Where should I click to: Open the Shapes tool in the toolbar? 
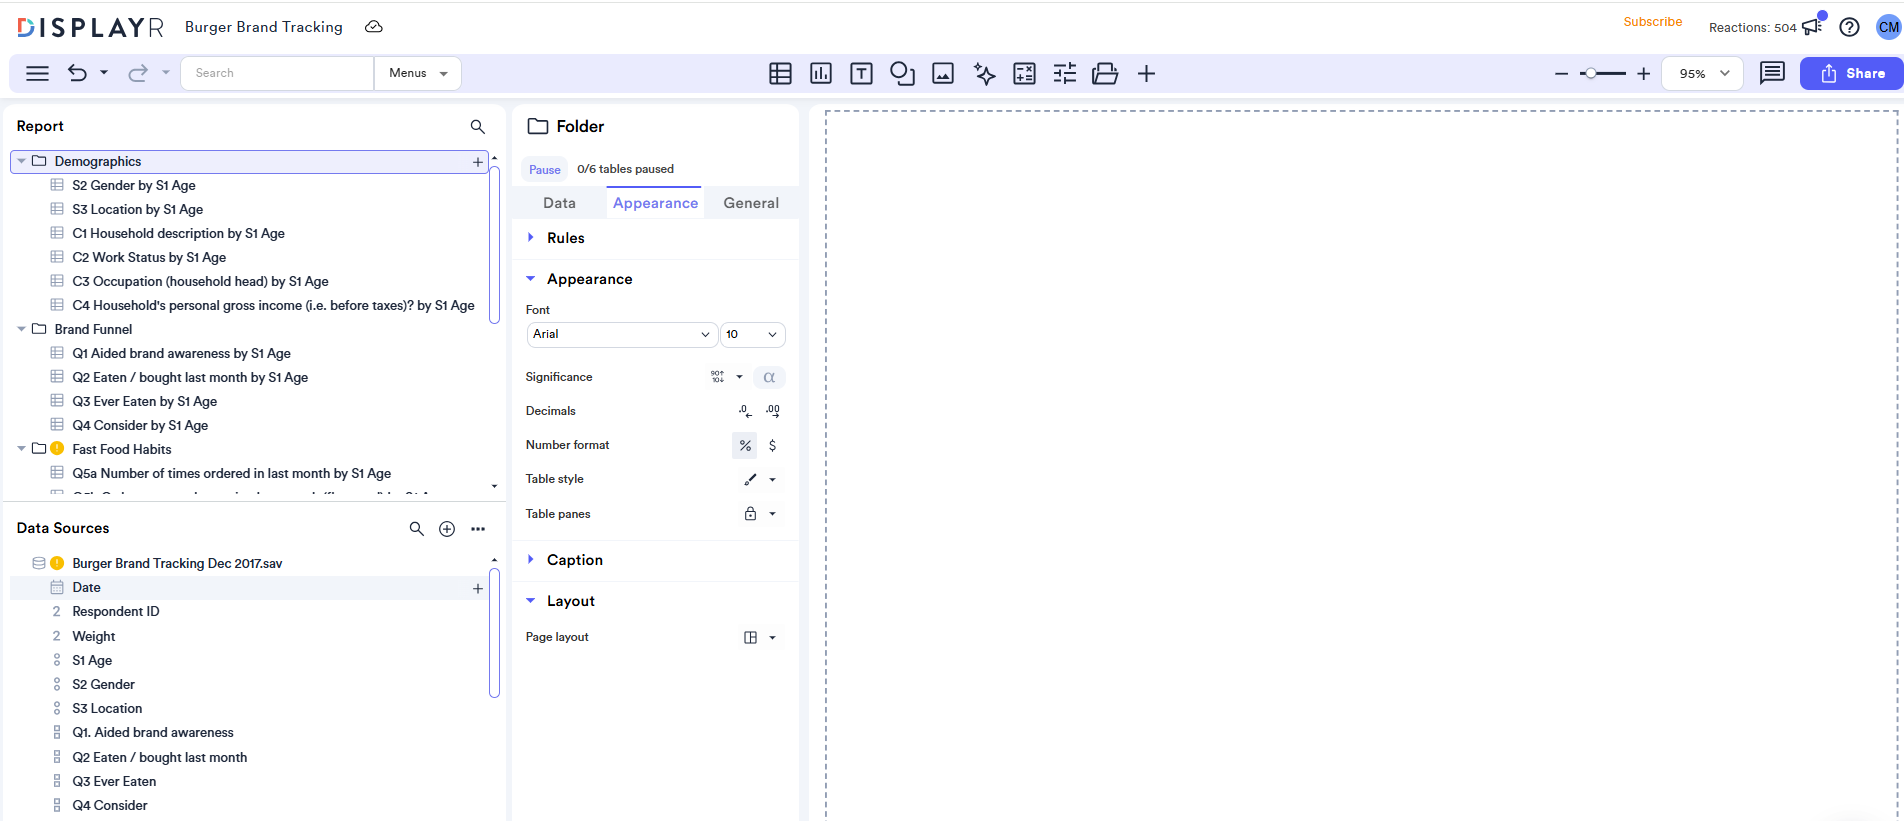click(x=902, y=74)
